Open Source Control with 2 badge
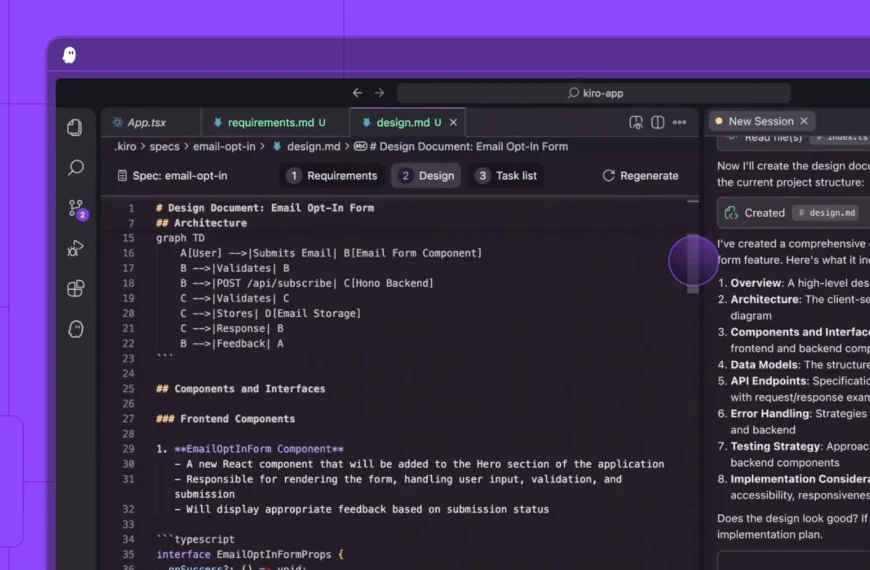Viewport: 870px width, 570px height. click(x=76, y=208)
